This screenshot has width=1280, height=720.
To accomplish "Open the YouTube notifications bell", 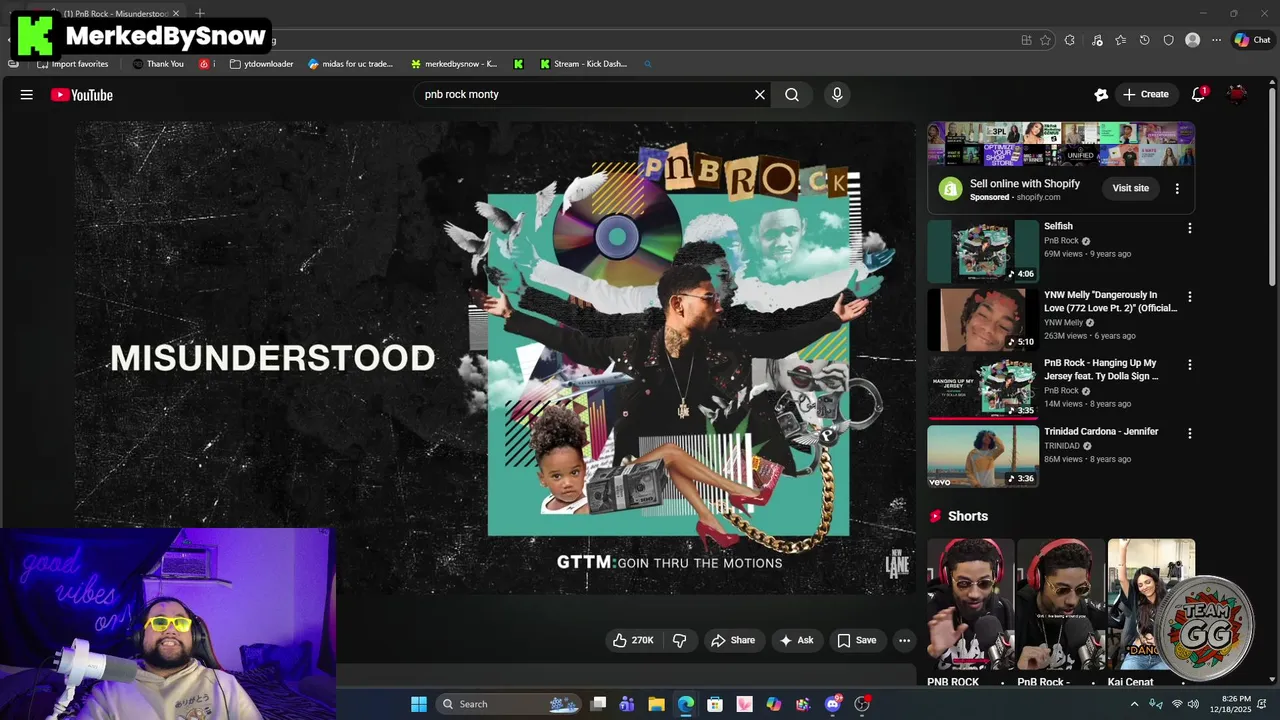I will click(x=1198, y=95).
